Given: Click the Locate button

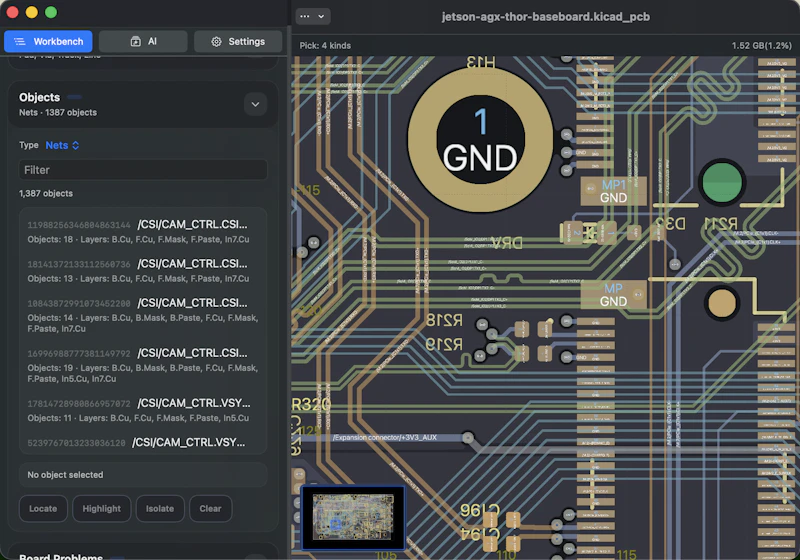Looking at the screenshot, I should (43, 508).
